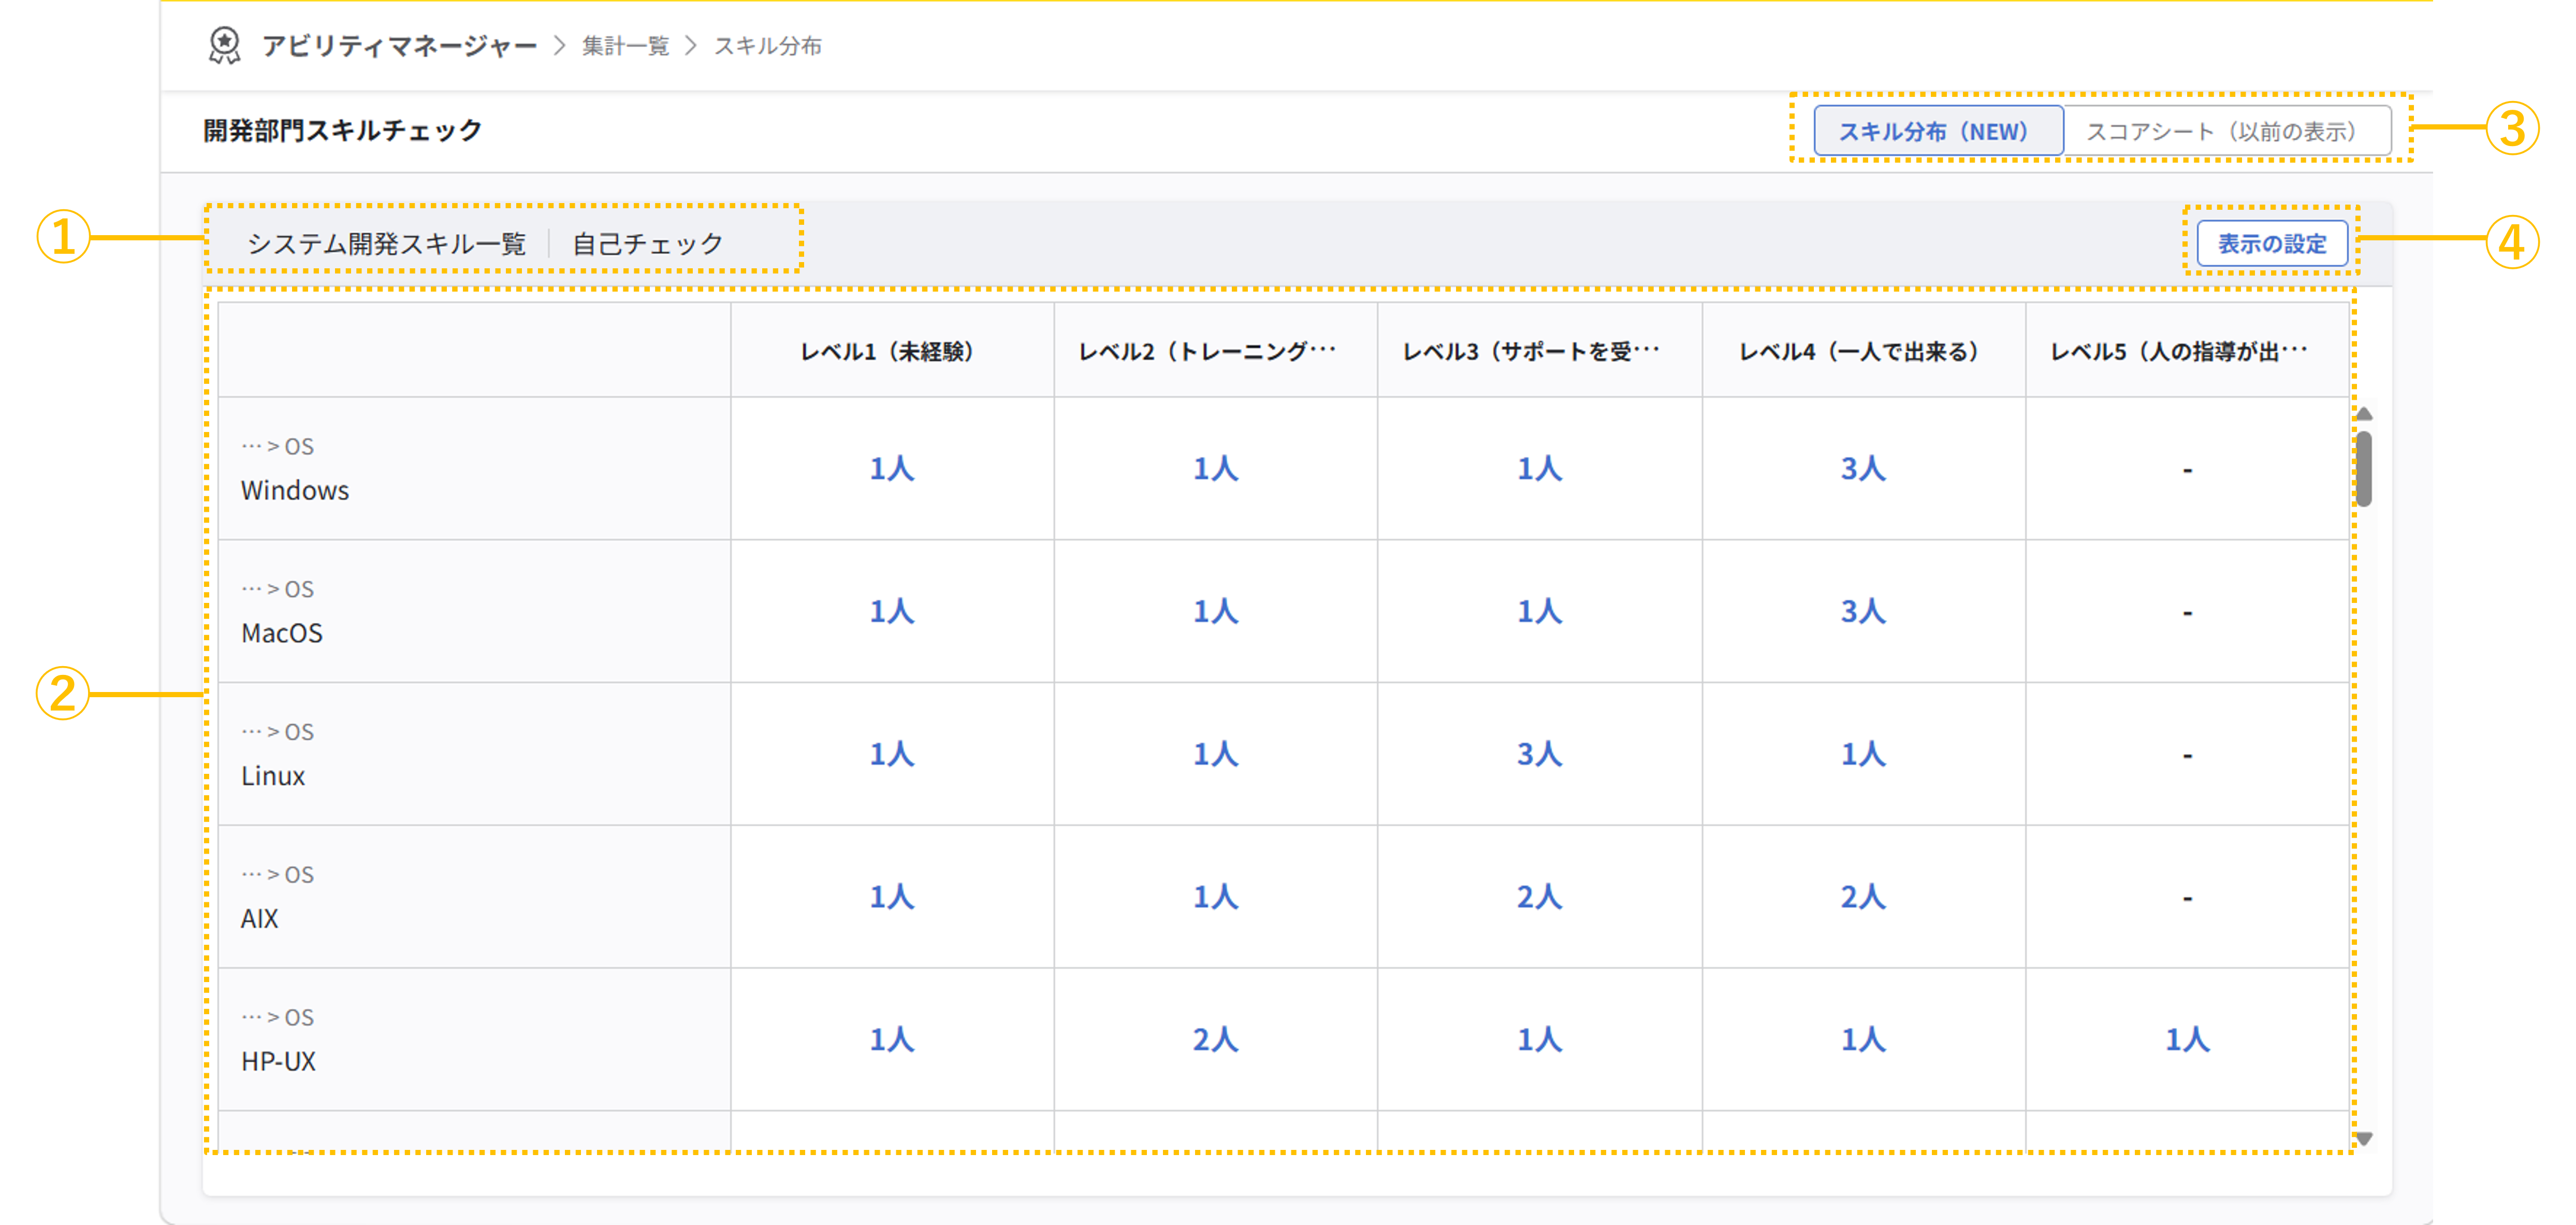Click the …> OS path above Linux
This screenshot has height=1225, width=2576.
[277, 732]
